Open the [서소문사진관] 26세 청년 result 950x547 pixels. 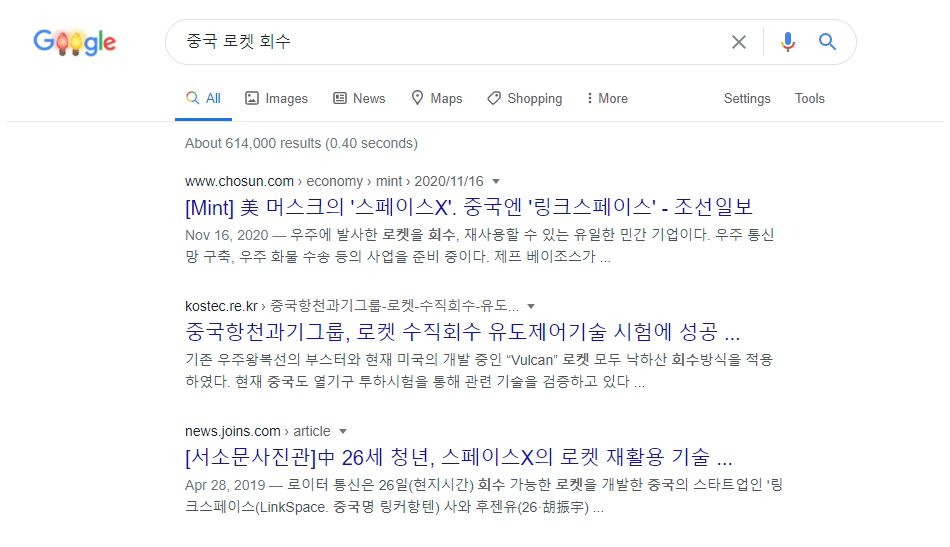tap(459, 457)
